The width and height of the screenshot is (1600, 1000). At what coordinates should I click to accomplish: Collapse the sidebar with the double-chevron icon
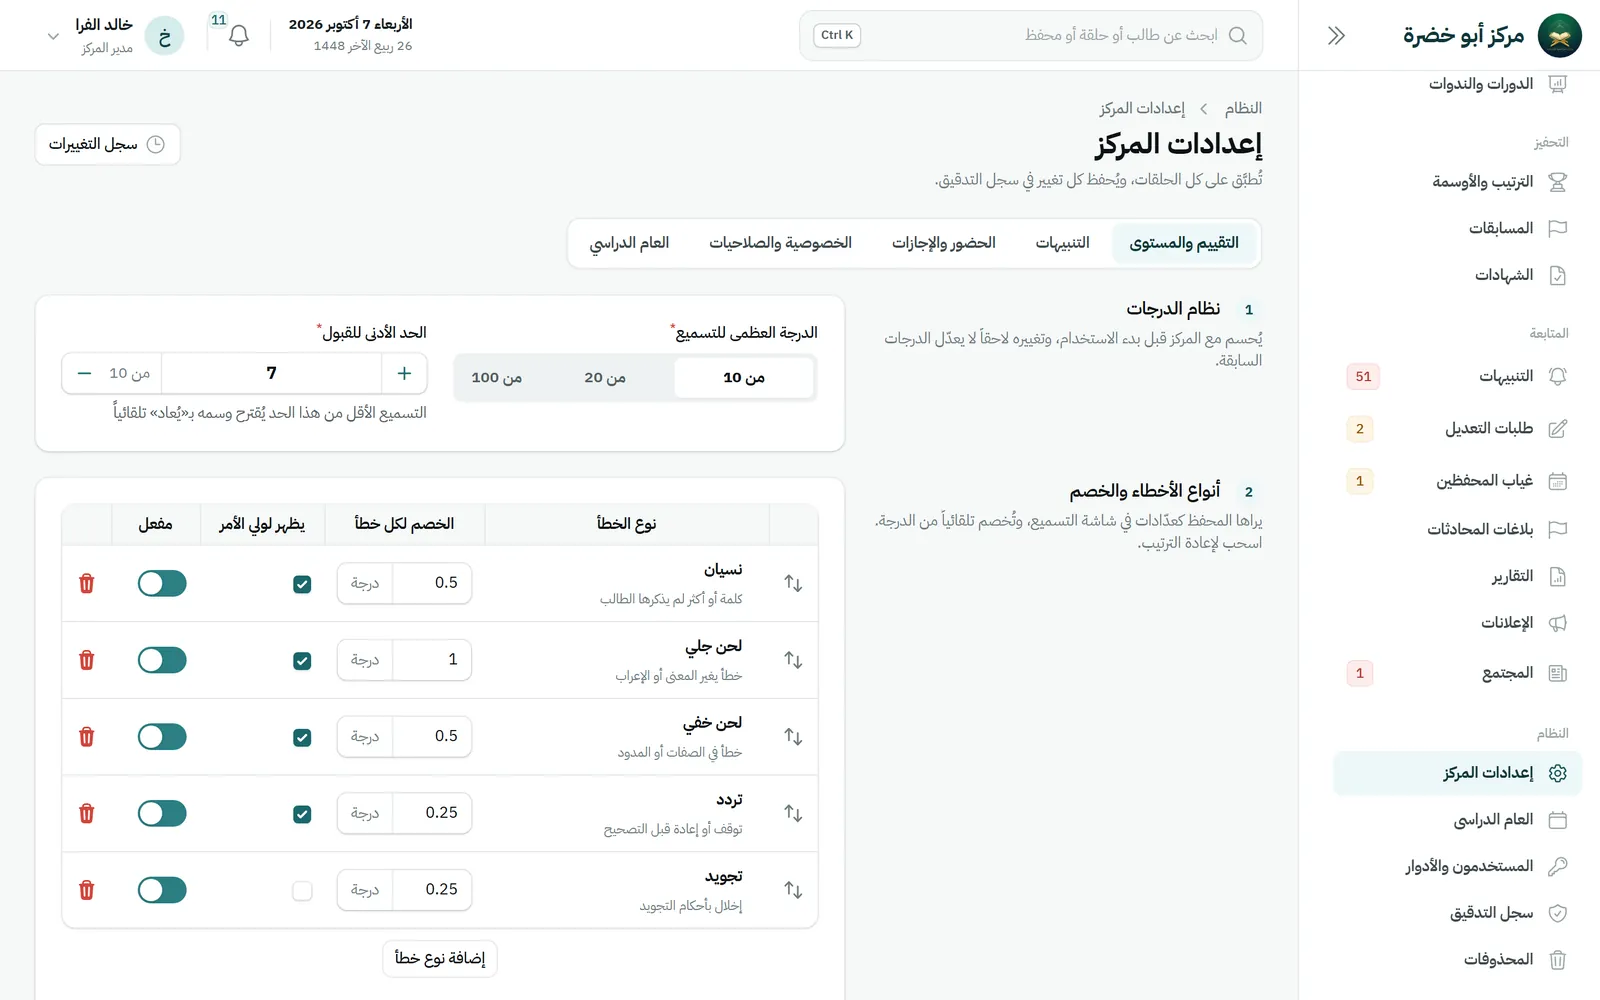pyautogui.click(x=1336, y=36)
